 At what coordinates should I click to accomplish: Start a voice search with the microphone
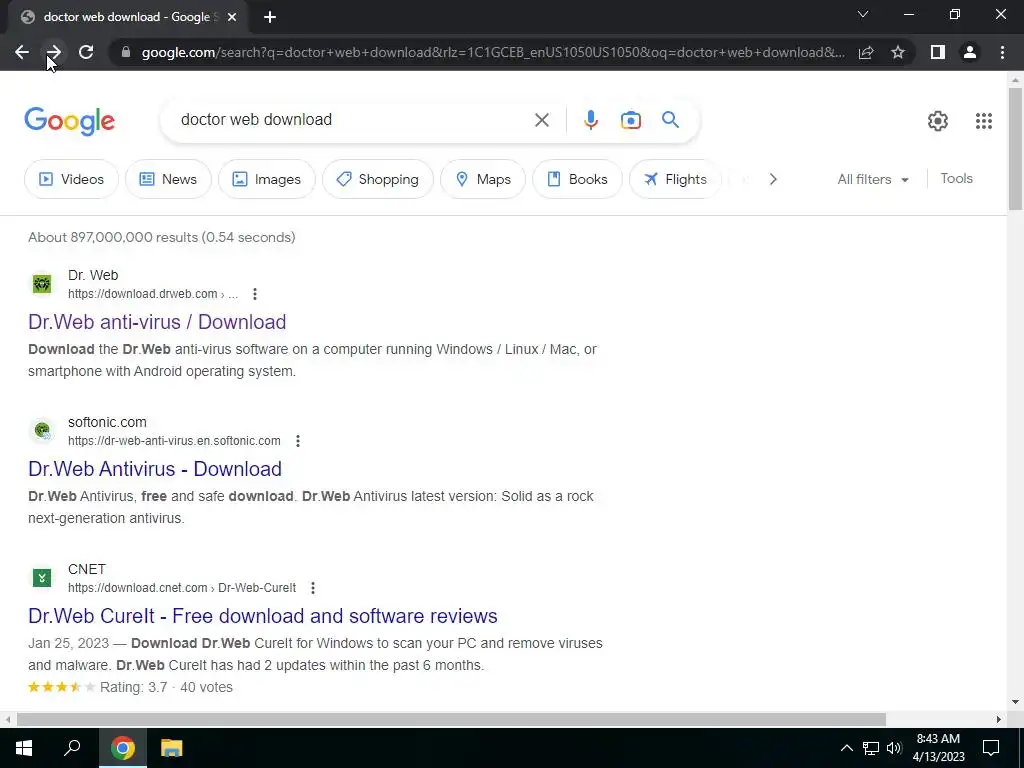coord(590,120)
